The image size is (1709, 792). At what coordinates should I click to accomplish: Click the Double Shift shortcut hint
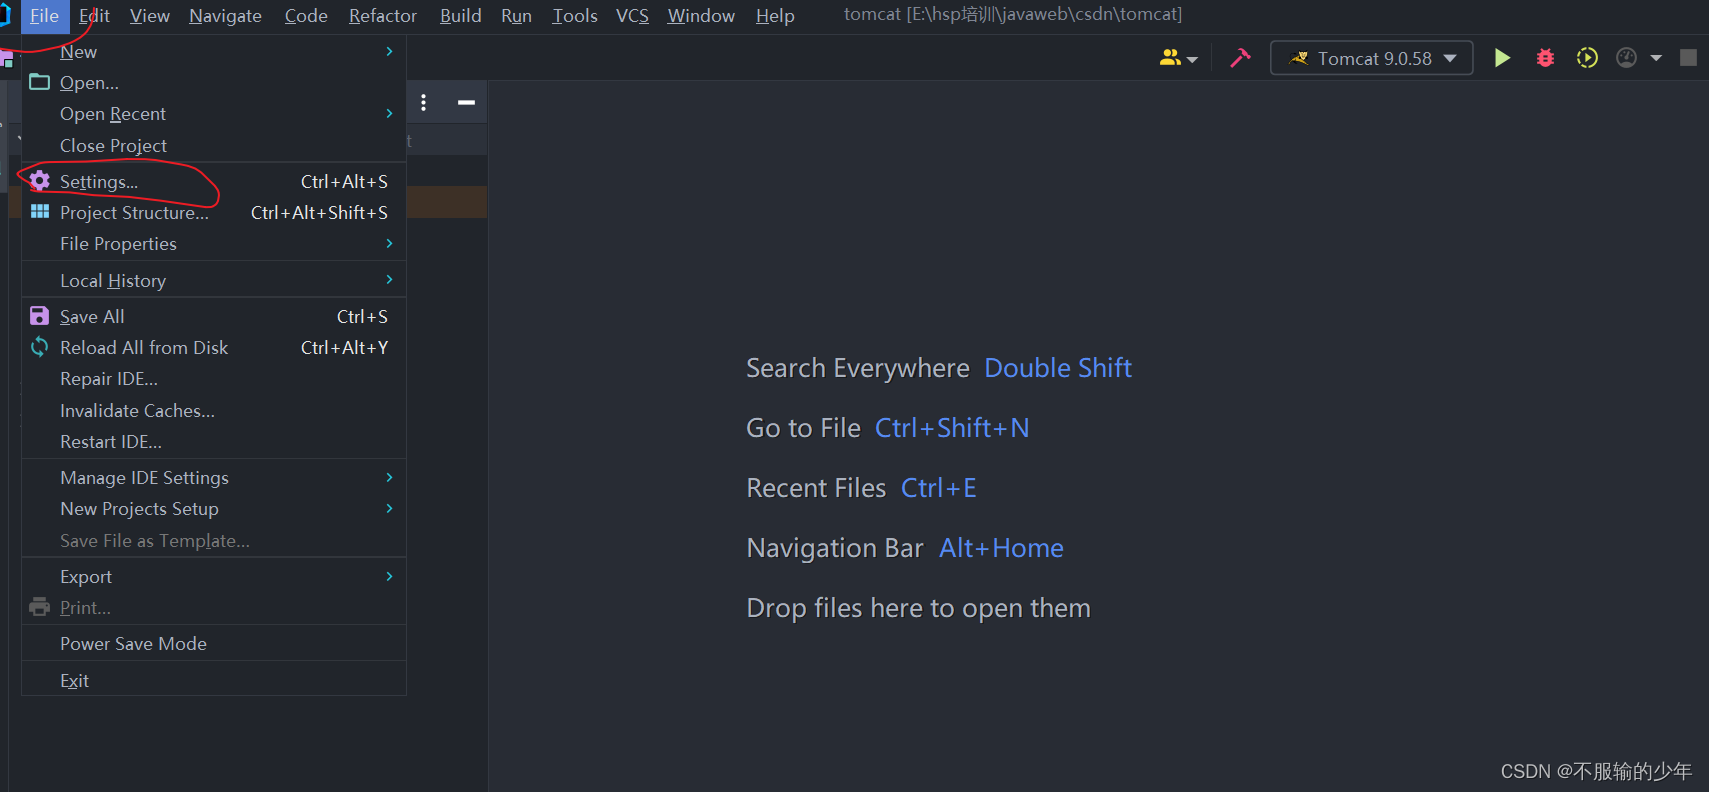tap(1058, 368)
